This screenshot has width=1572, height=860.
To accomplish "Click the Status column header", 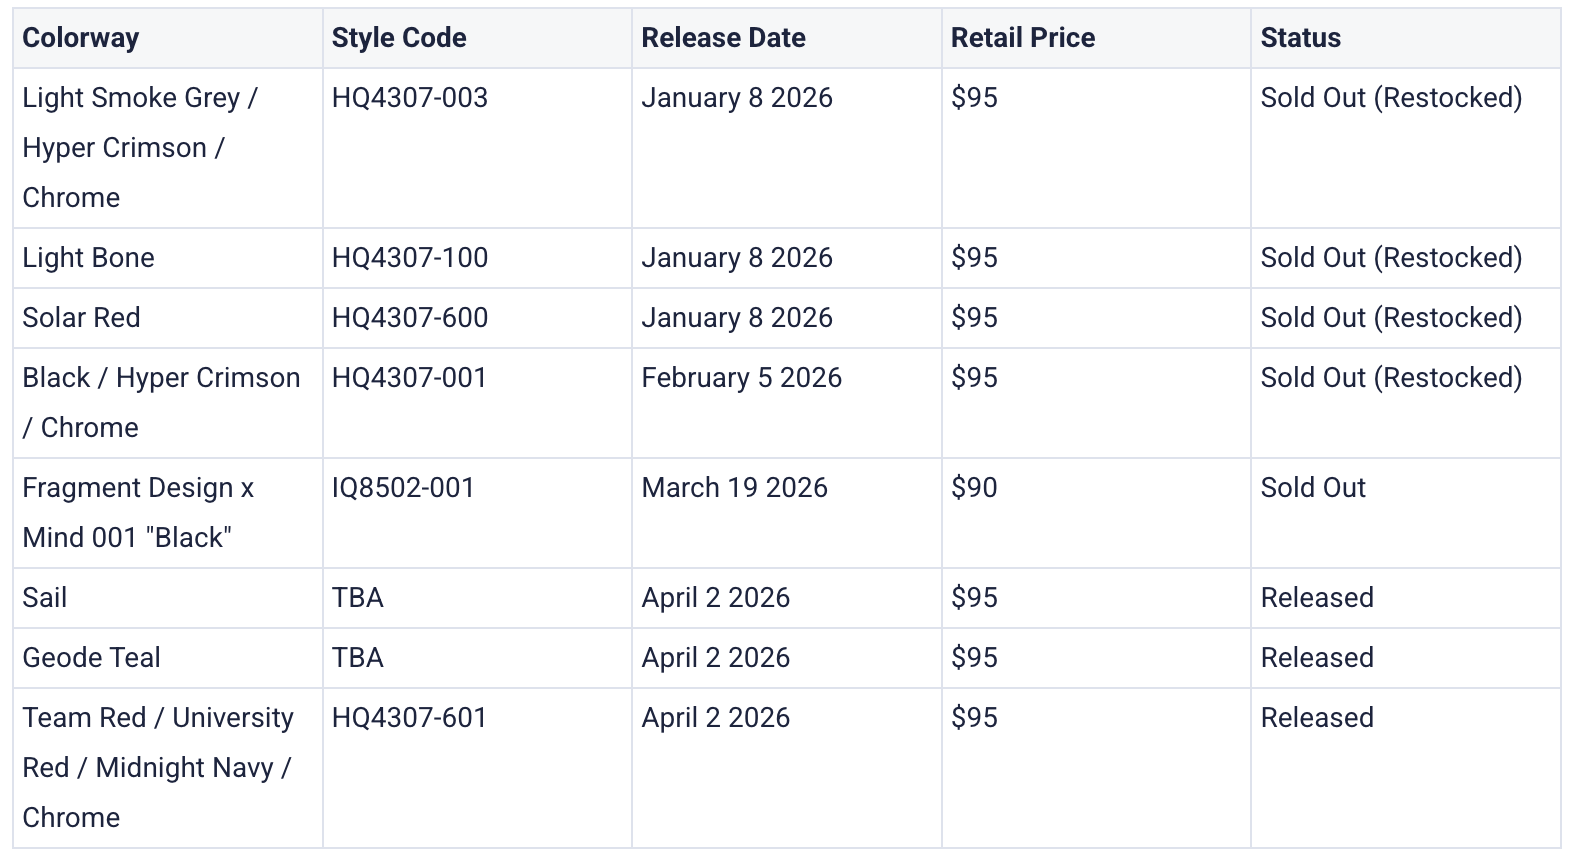I will pos(1300,38).
